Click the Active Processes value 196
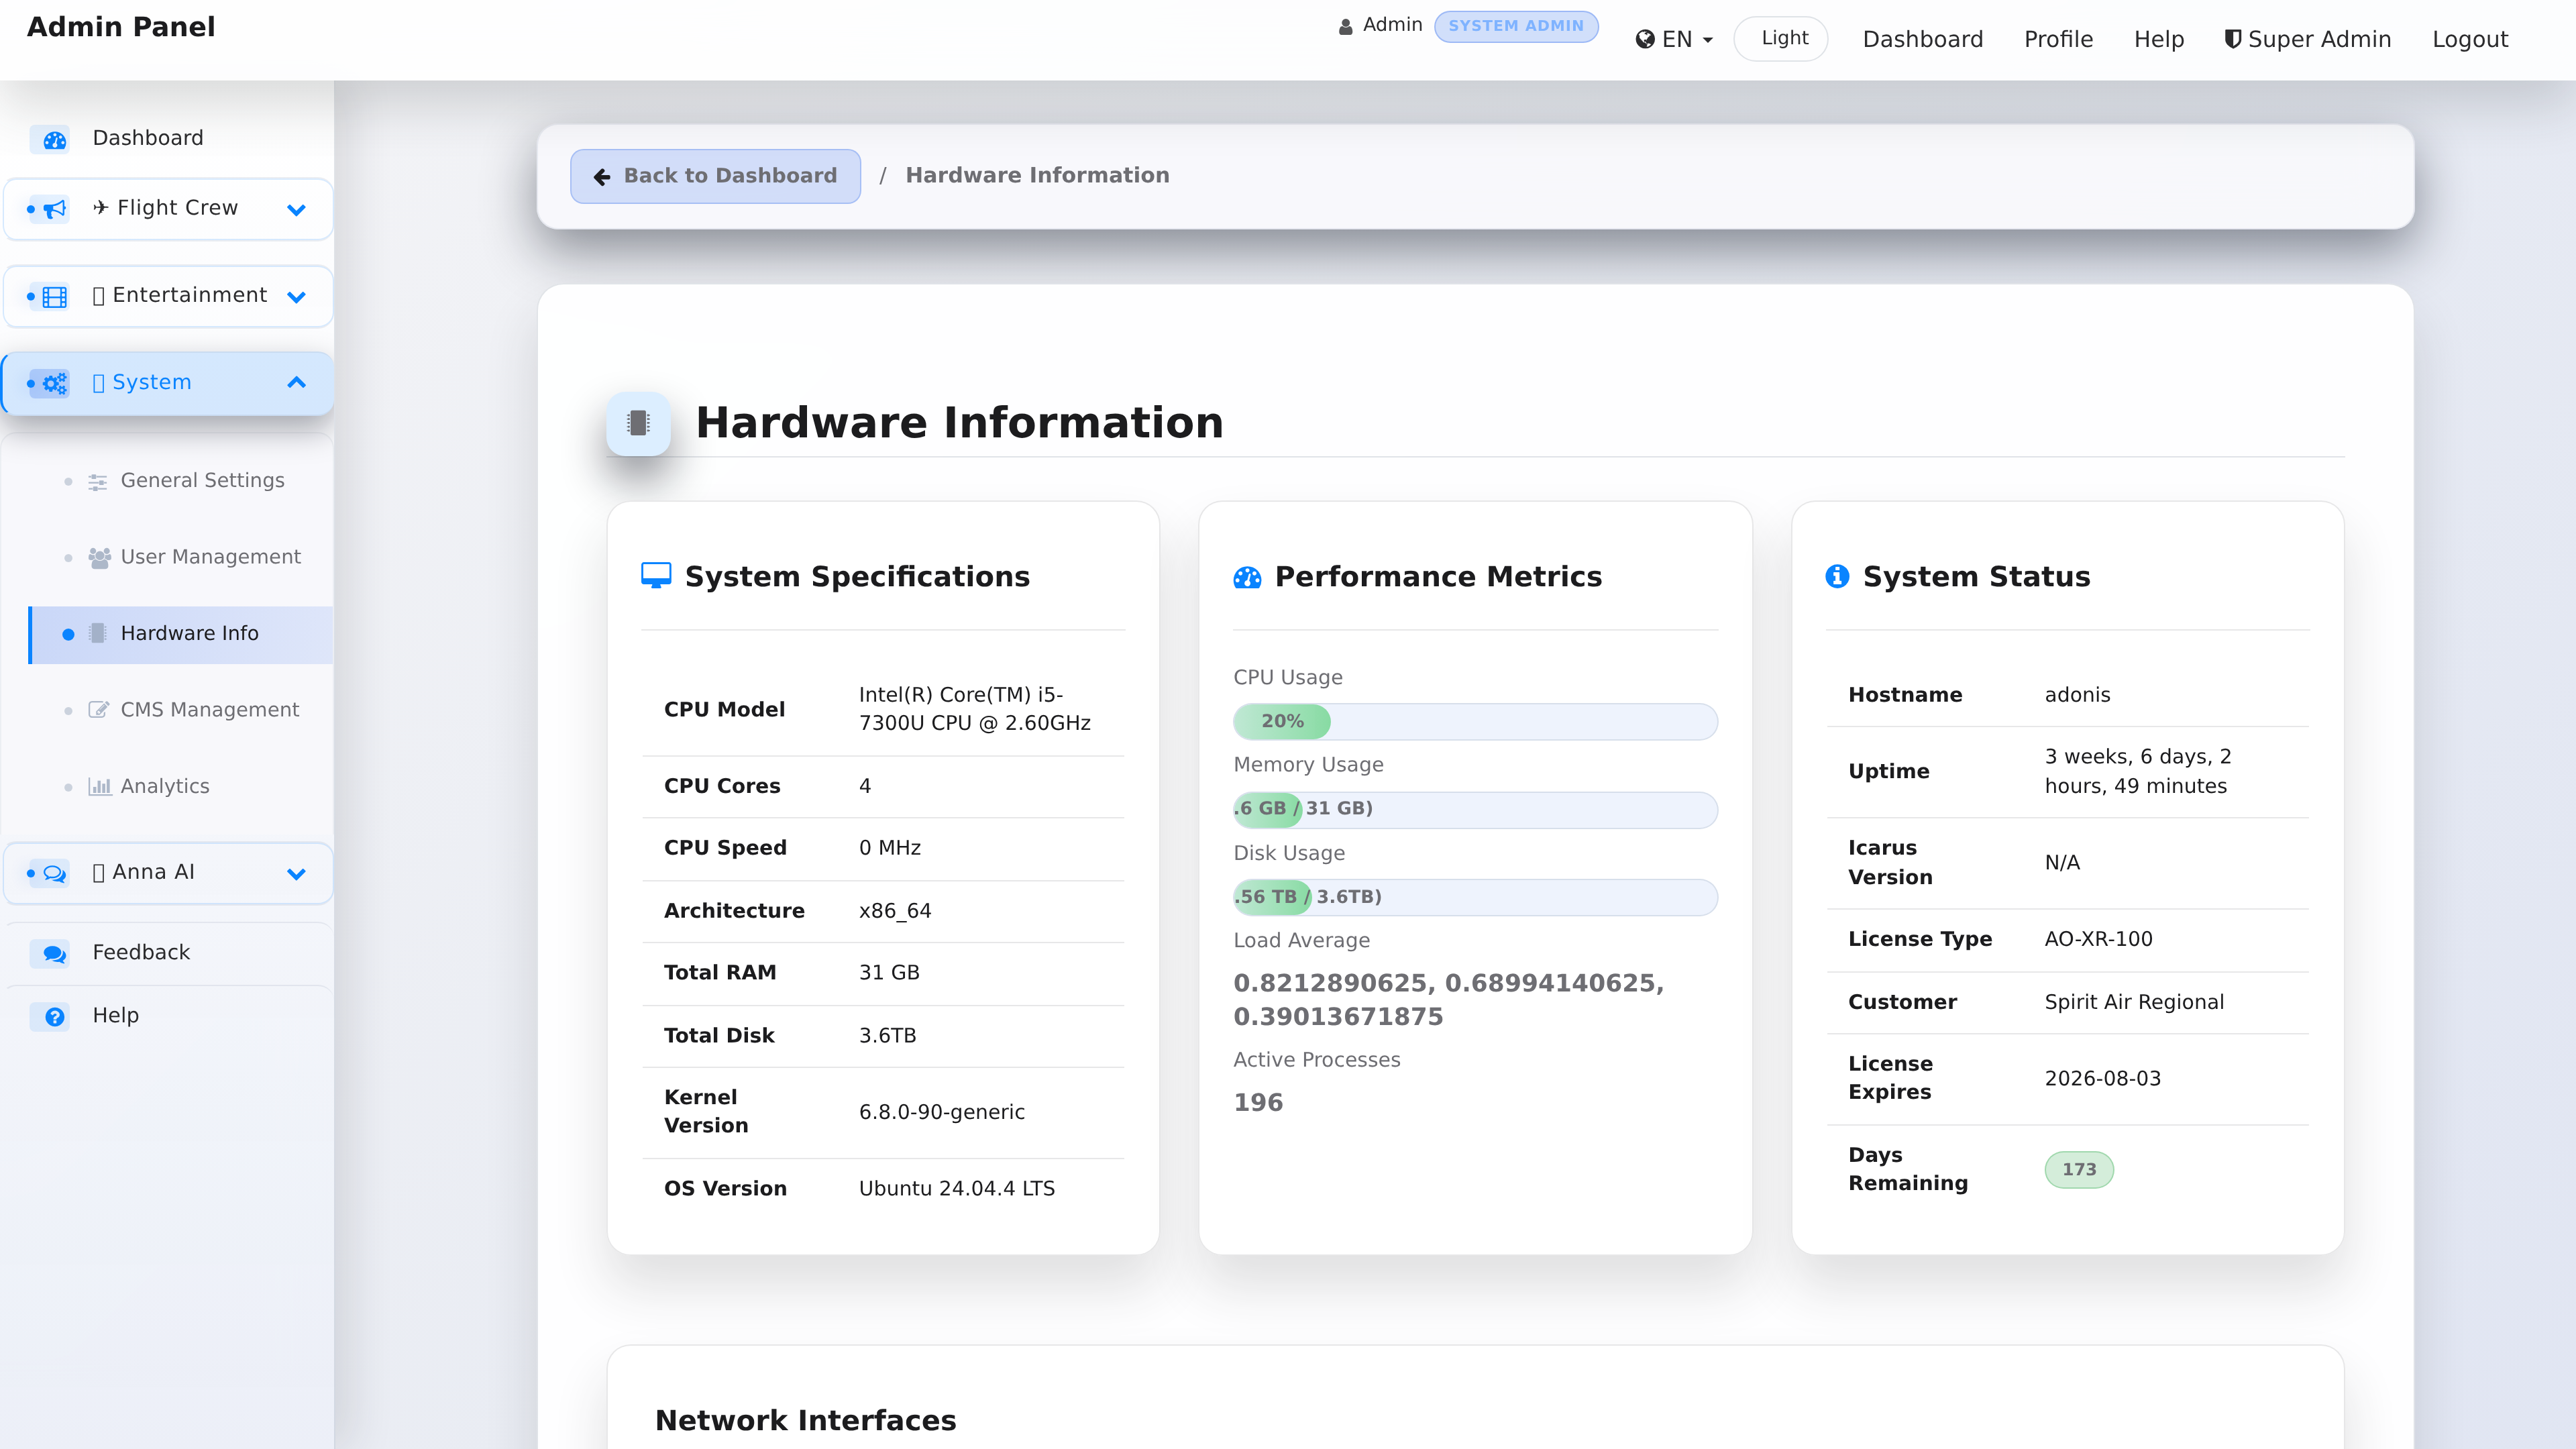This screenshot has height=1449, width=2576. click(x=1258, y=1103)
